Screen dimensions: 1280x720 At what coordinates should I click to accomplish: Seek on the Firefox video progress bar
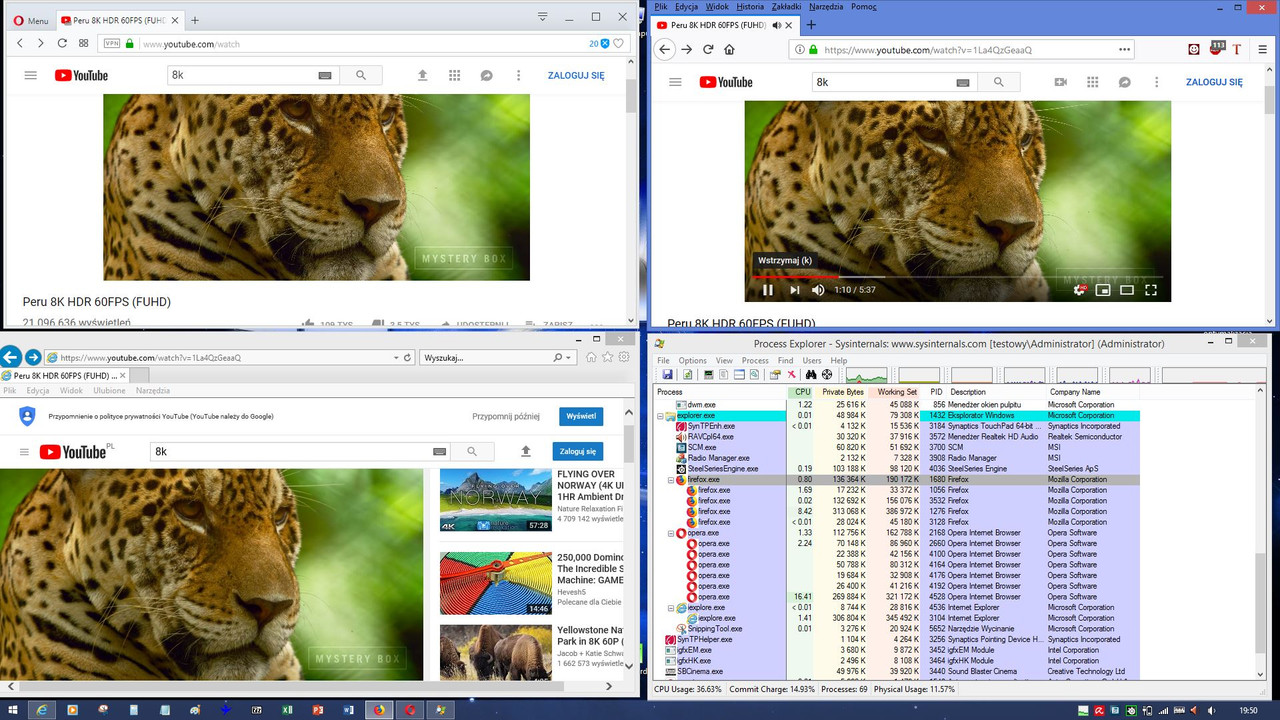(x=957, y=276)
